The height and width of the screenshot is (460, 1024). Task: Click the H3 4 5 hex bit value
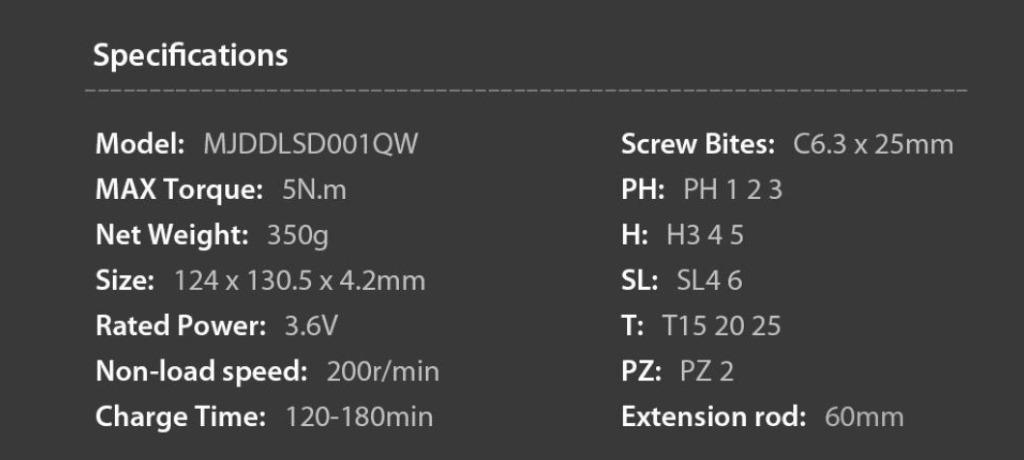pyautogui.click(x=704, y=235)
